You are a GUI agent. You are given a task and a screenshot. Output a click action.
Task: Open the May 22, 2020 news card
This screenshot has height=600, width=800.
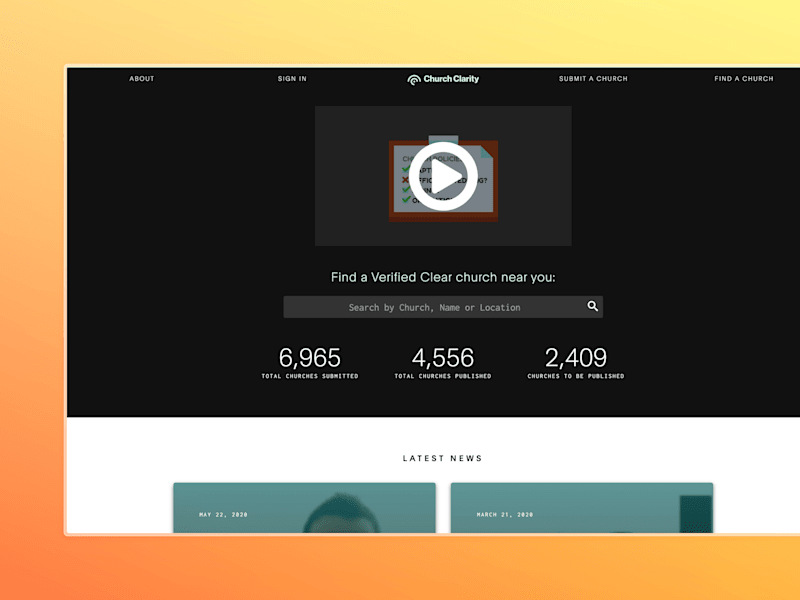pos(305,508)
